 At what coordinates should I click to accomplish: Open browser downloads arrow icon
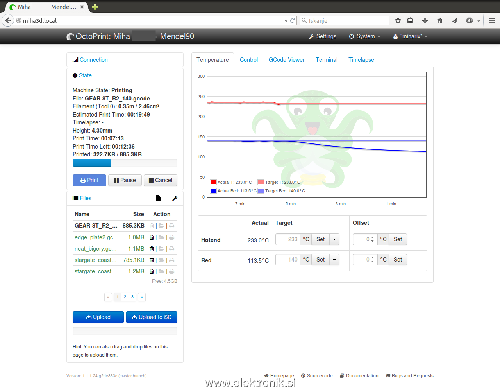point(425,21)
